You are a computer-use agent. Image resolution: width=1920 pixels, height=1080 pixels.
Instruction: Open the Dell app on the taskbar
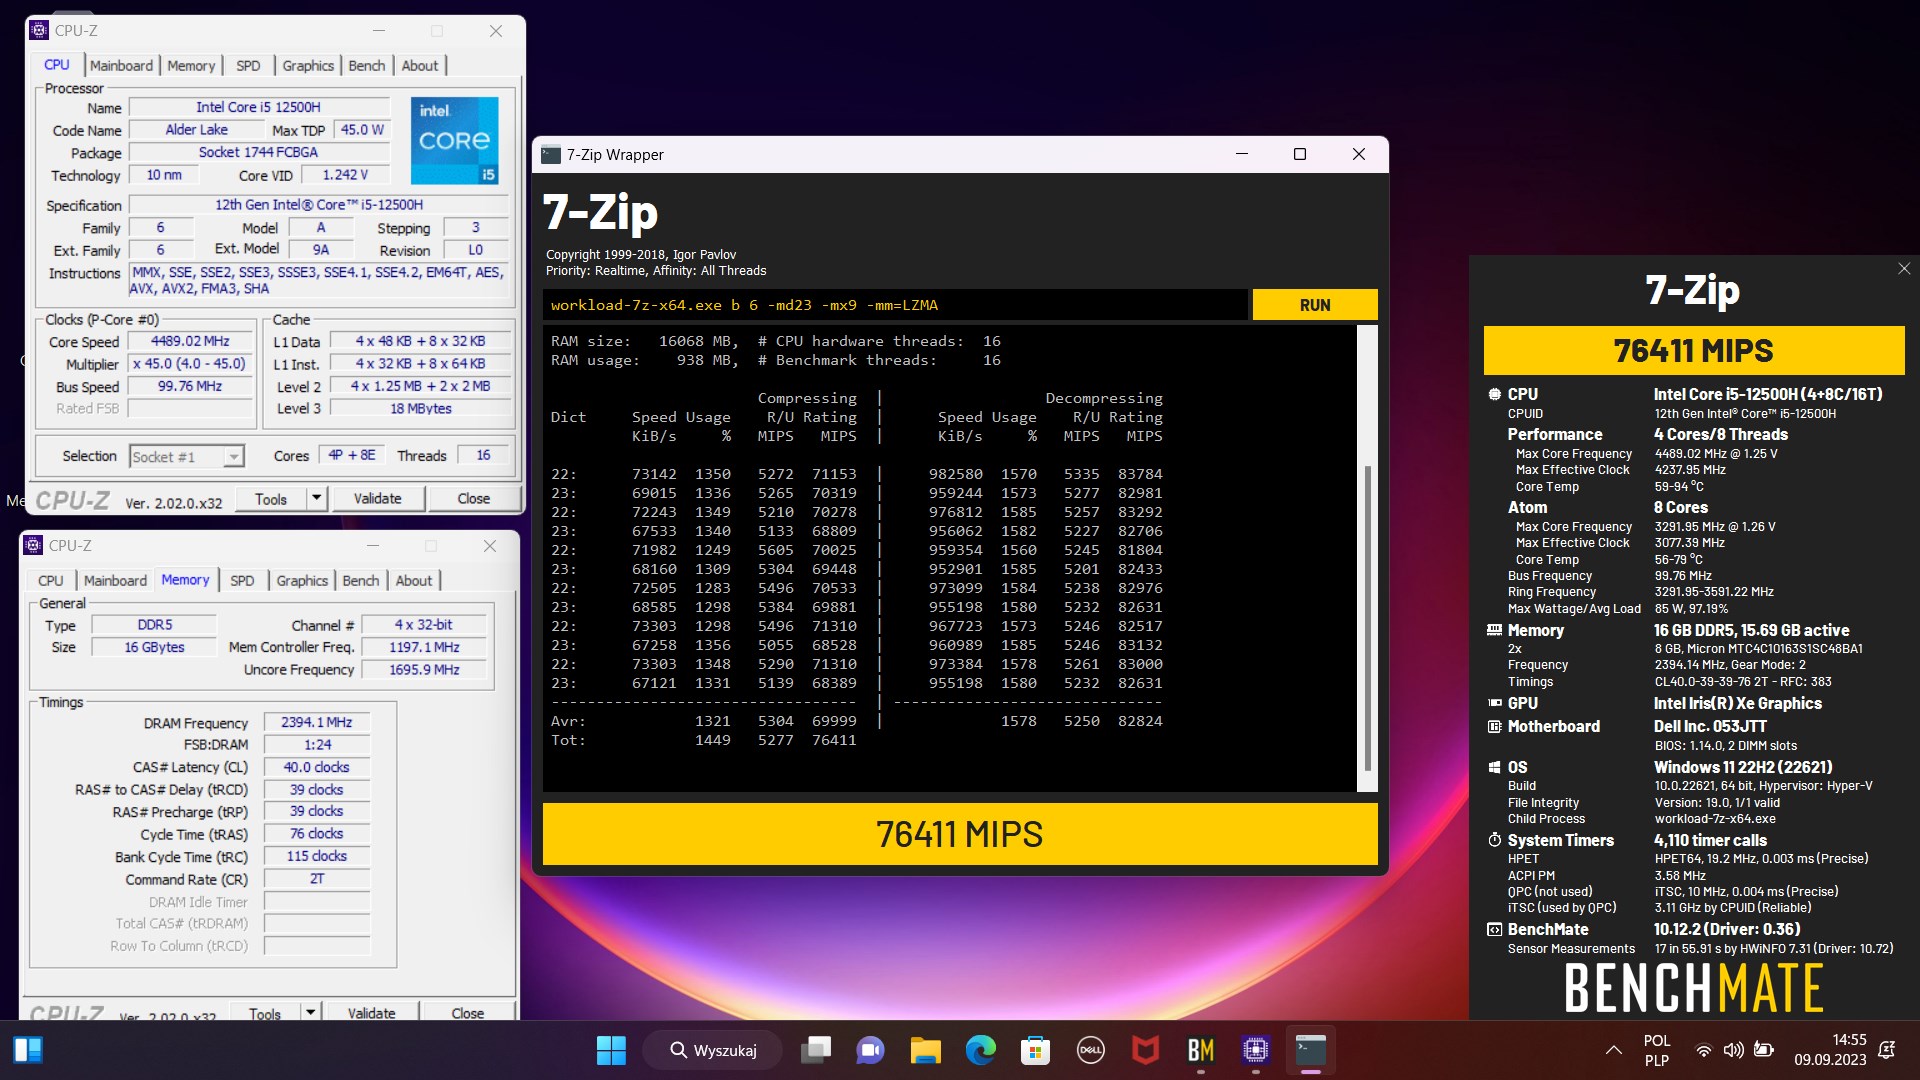tap(1090, 1050)
